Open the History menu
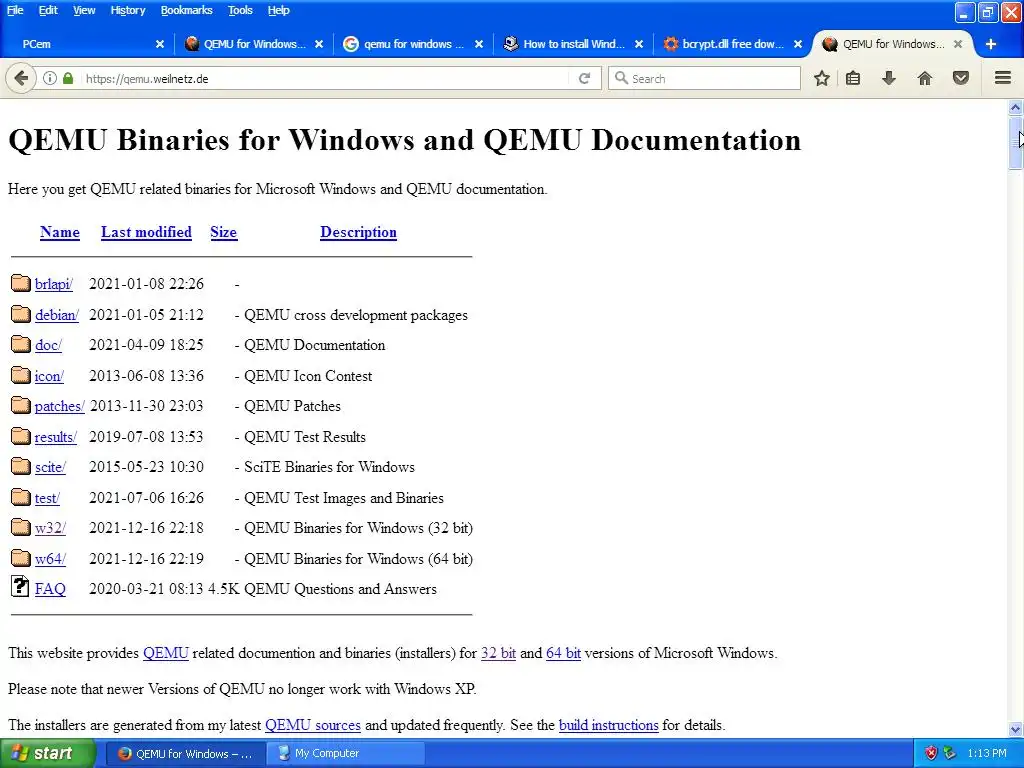This screenshot has height=768, width=1024. pos(127,10)
